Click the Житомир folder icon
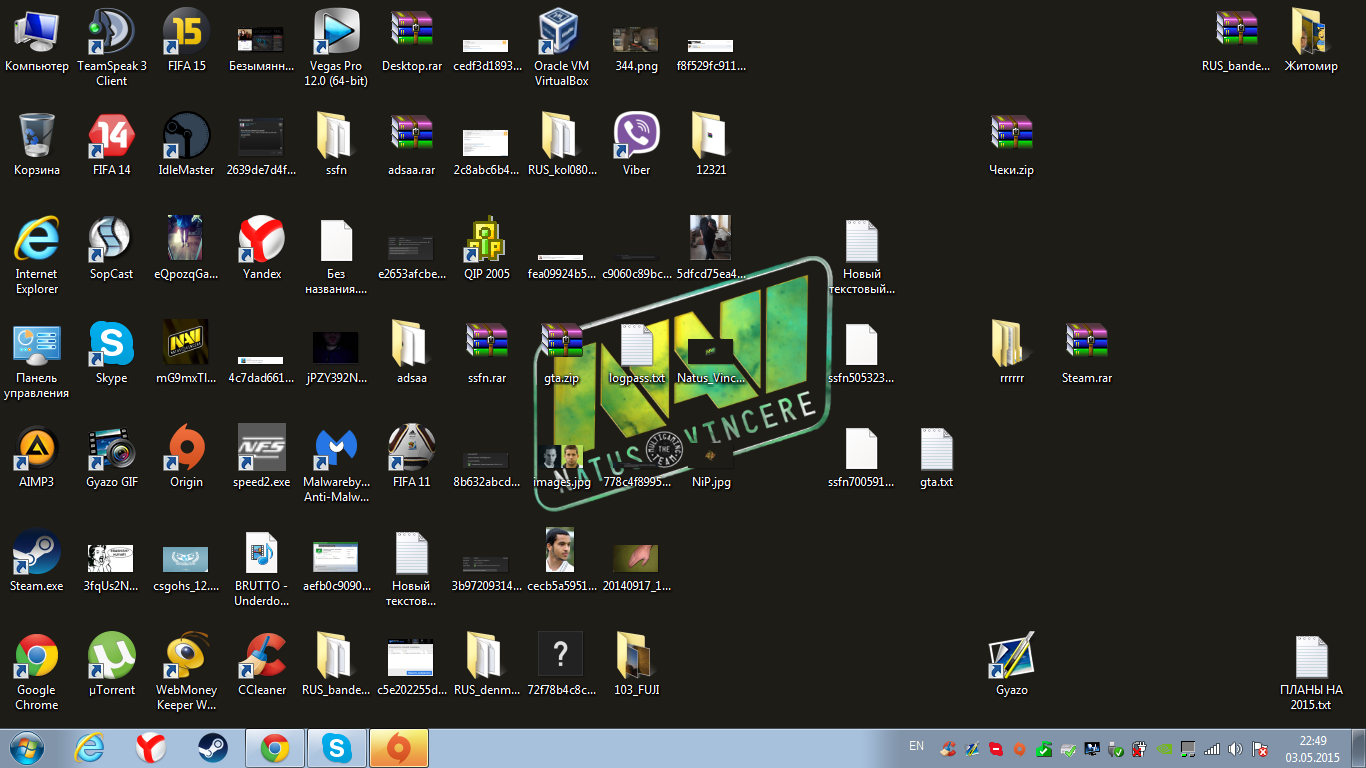Image resolution: width=1366 pixels, height=768 pixels. point(1311,40)
